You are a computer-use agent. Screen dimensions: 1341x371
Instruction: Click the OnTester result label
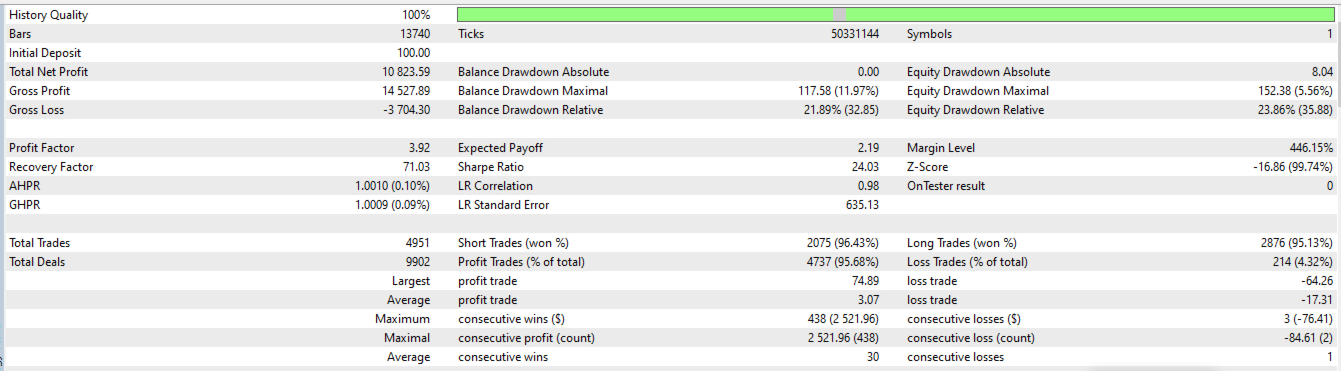tap(946, 186)
